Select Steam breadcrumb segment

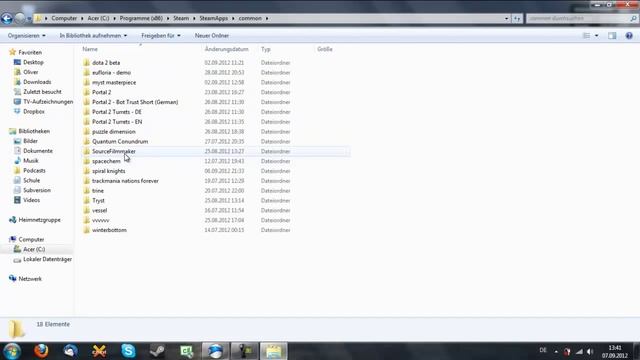[x=181, y=18]
